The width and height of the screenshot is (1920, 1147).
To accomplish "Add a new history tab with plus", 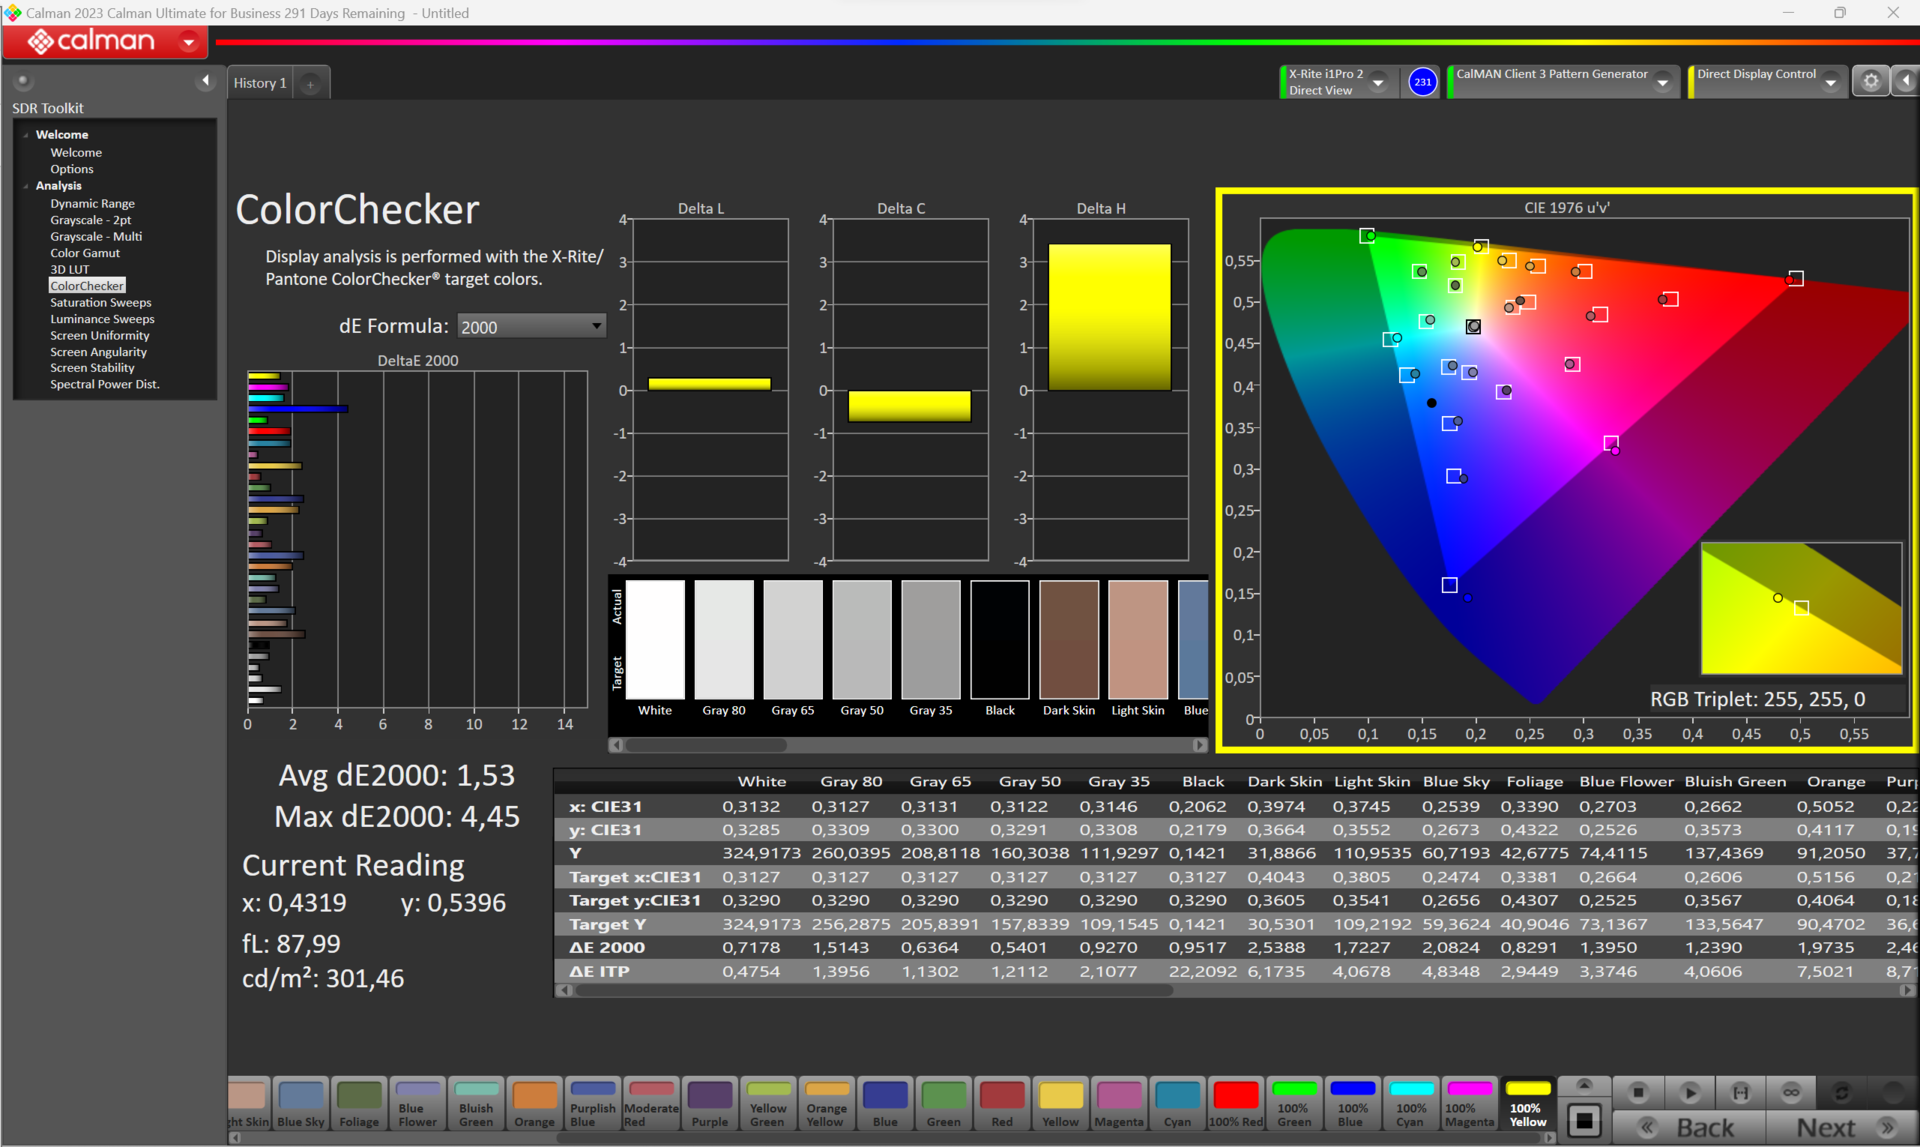I will coord(310,84).
